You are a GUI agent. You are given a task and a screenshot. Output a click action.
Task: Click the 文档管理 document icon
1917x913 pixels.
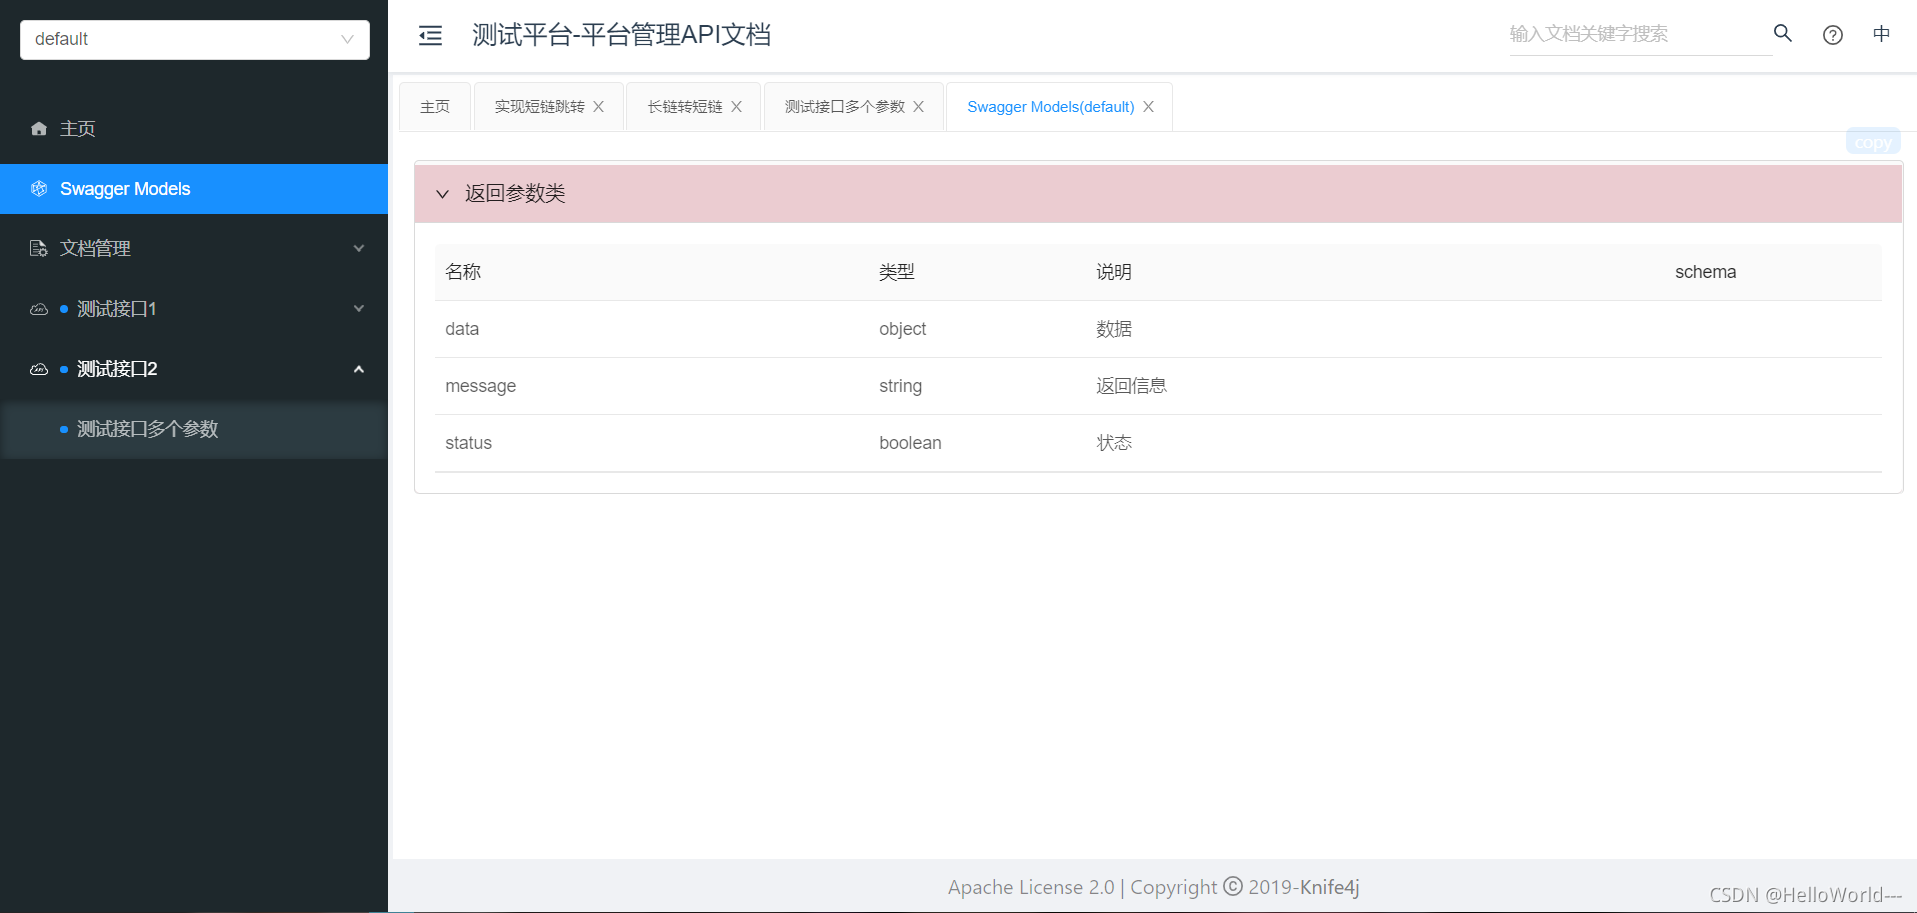pos(39,248)
